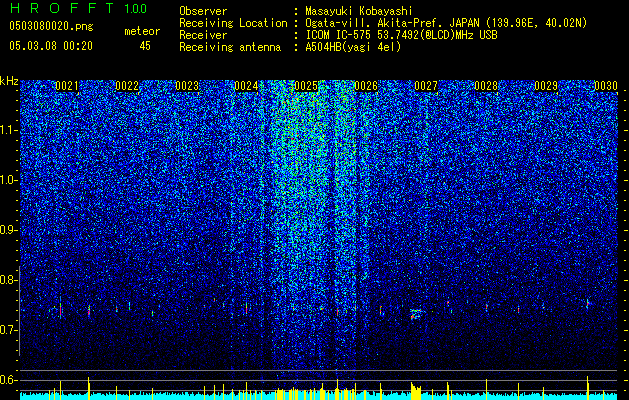Click time marker 0026
This screenshot has width=629, height=400.
366,86
